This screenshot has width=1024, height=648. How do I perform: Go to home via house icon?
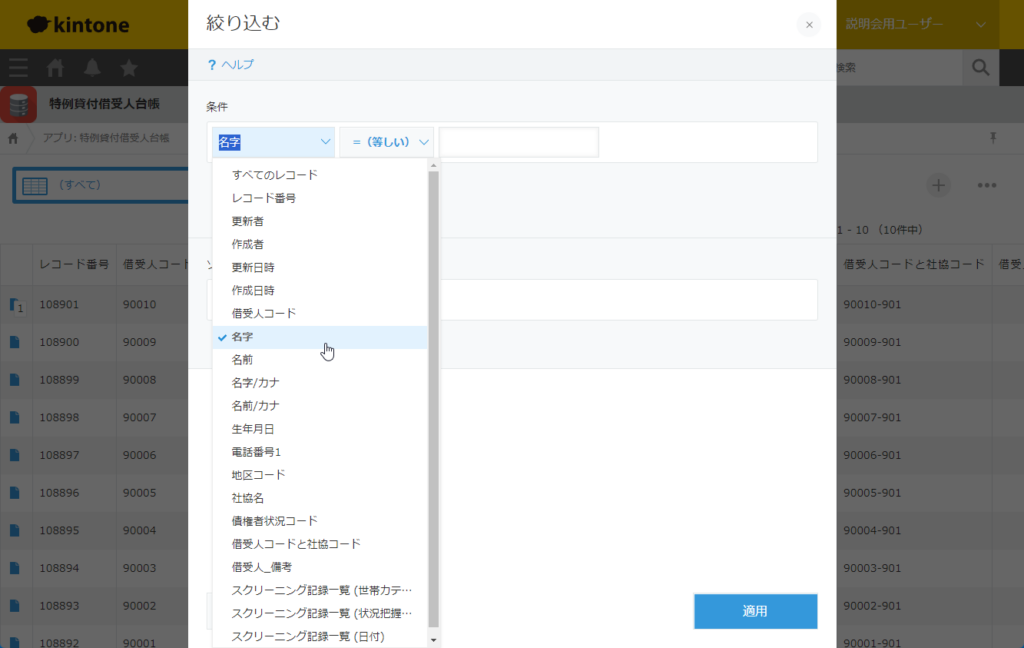click(56, 68)
